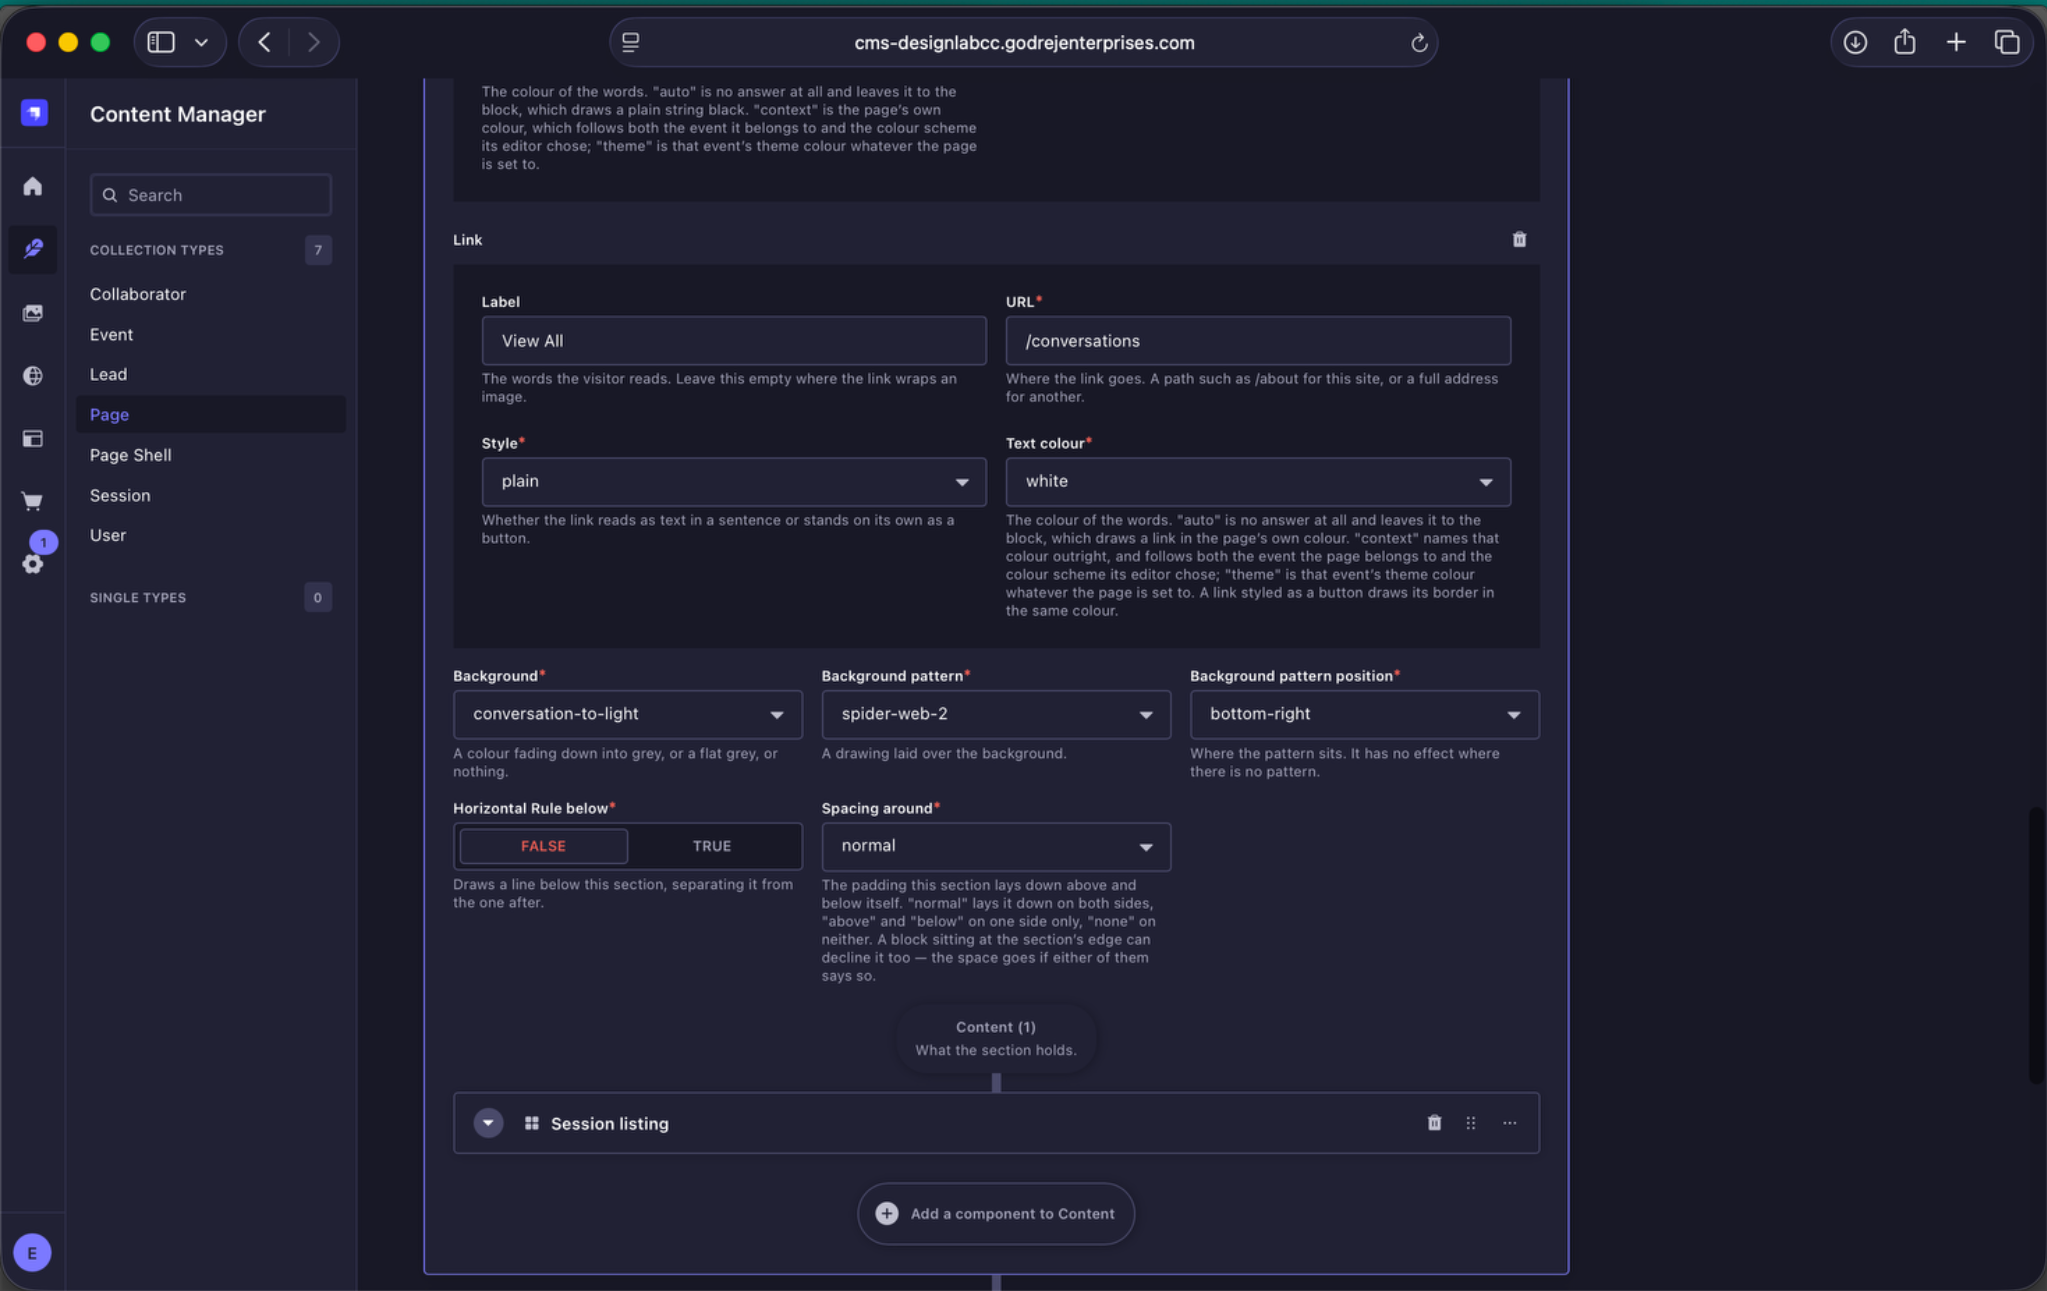Open the Event collection type
Image resolution: width=2047 pixels, height=1291 pixels.
[x=111, y=334]
